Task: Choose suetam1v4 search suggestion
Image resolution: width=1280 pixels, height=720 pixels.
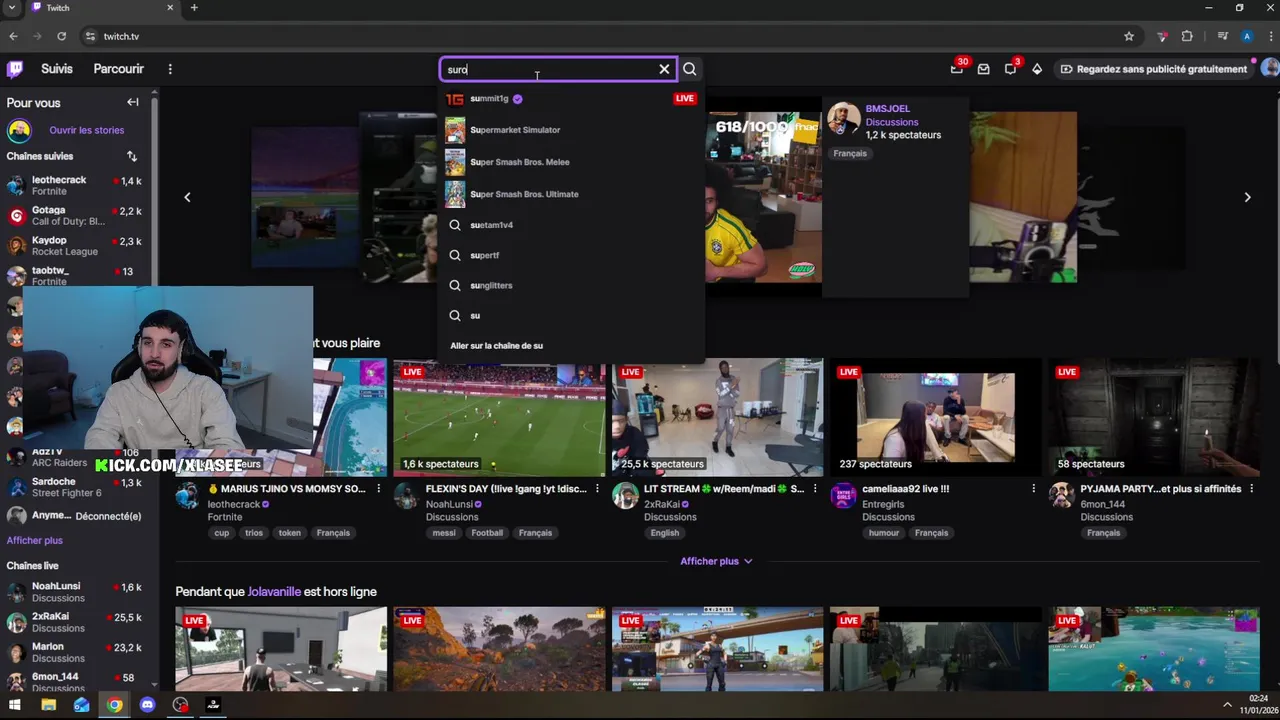Action: pyautogui.click(x=572, y=225)
